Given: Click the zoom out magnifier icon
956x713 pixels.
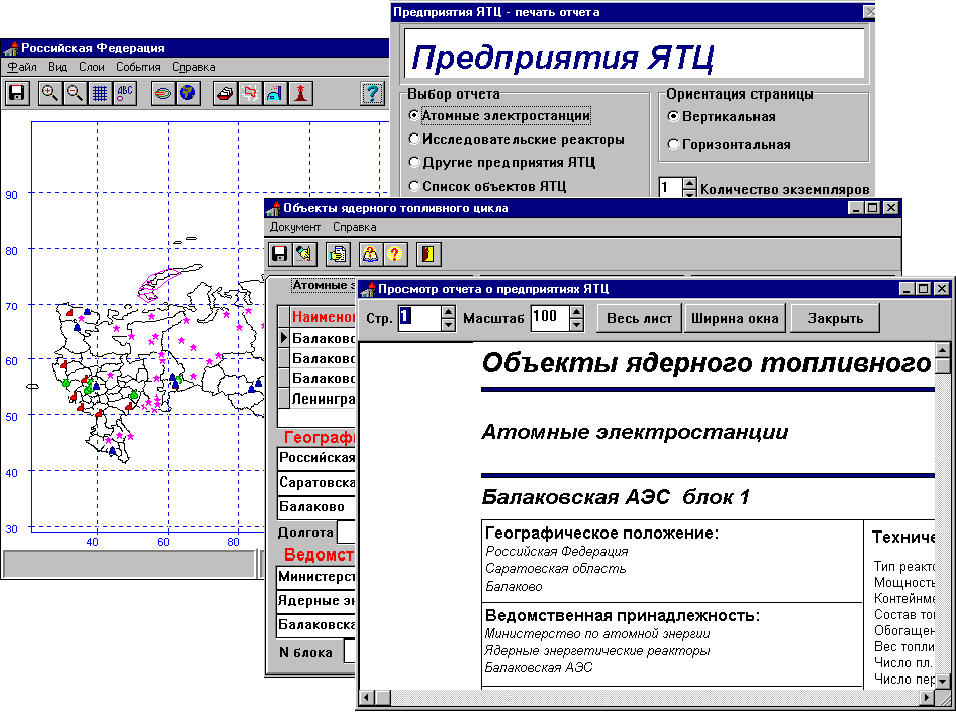Looking at the screenshot, I should (x=74, y=94).
